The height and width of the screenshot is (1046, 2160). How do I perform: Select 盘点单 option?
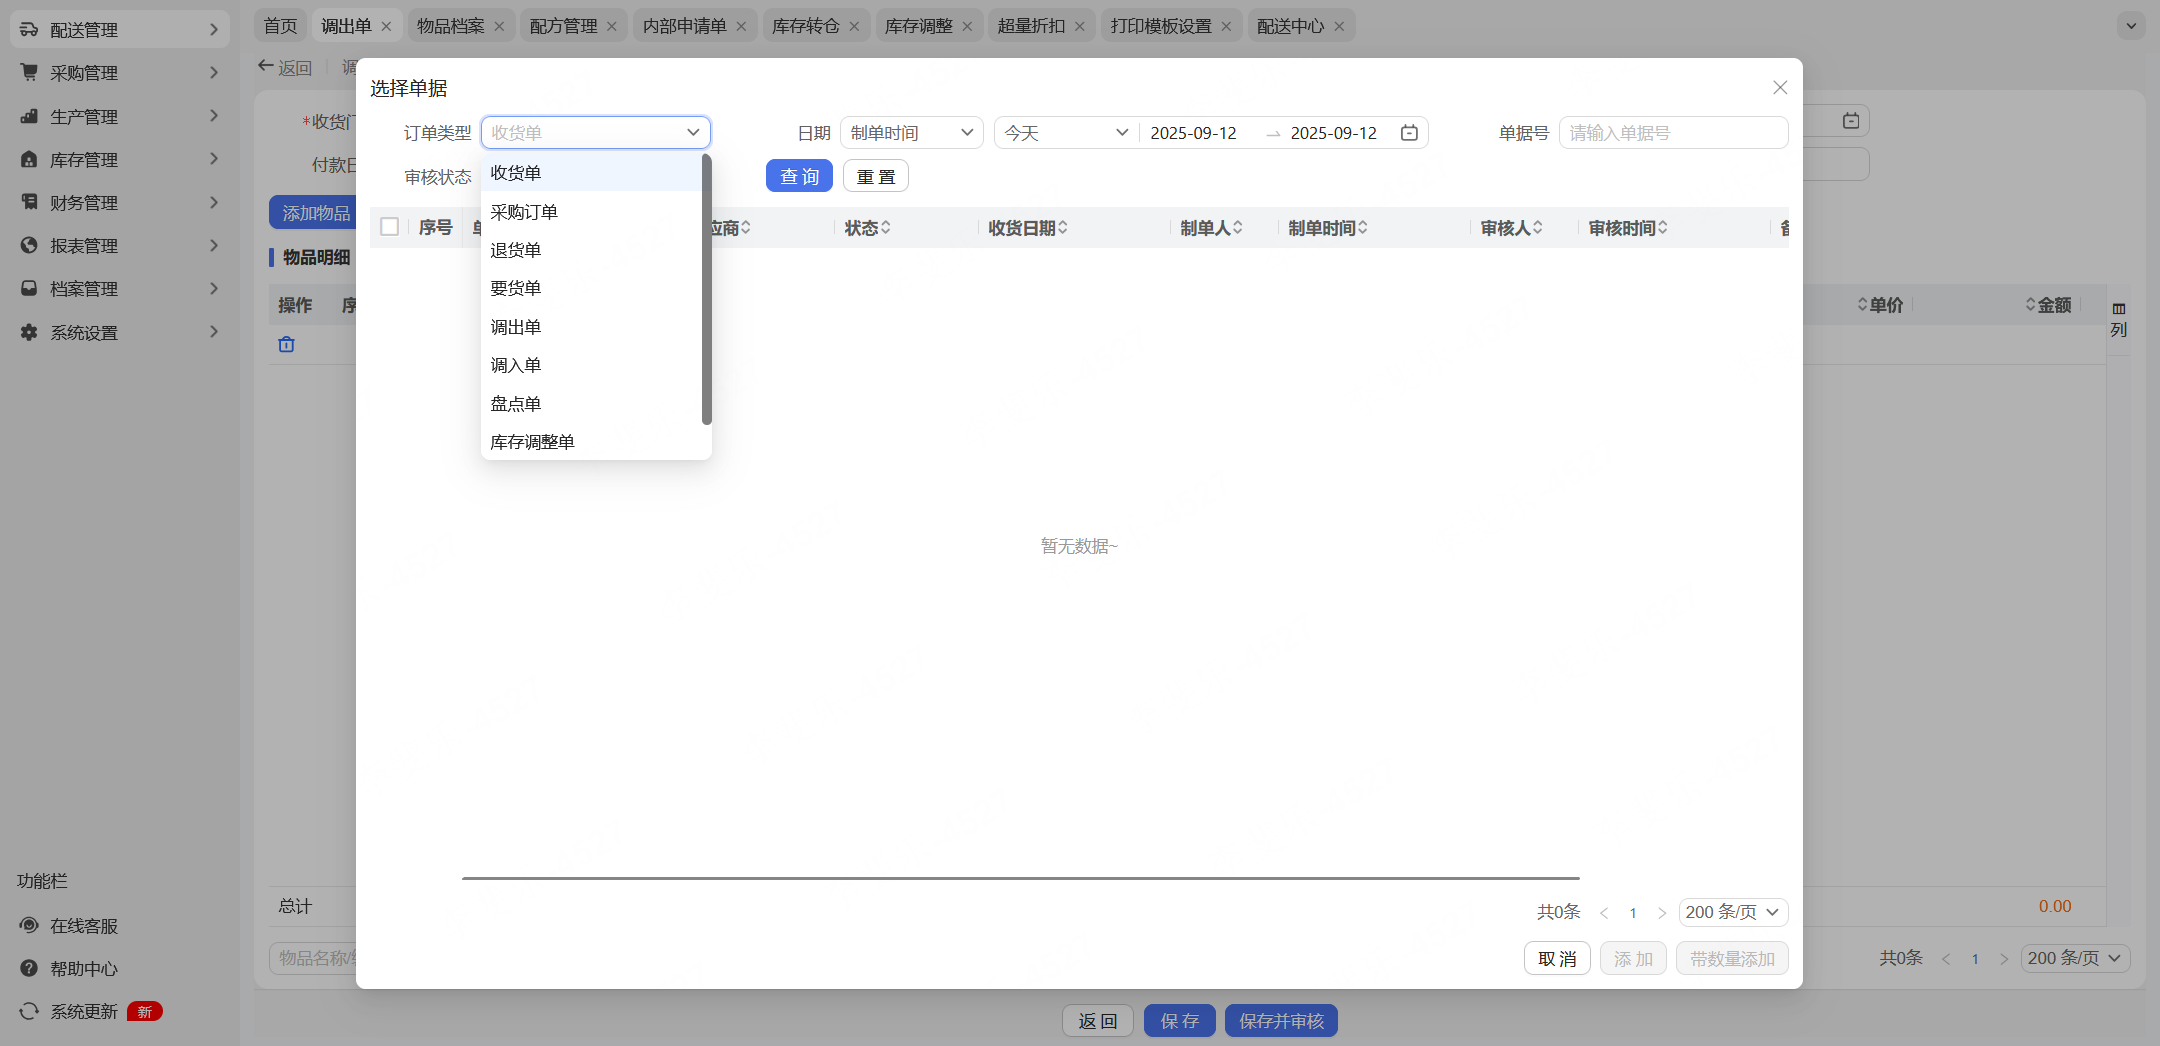click(x=592, y=404)
